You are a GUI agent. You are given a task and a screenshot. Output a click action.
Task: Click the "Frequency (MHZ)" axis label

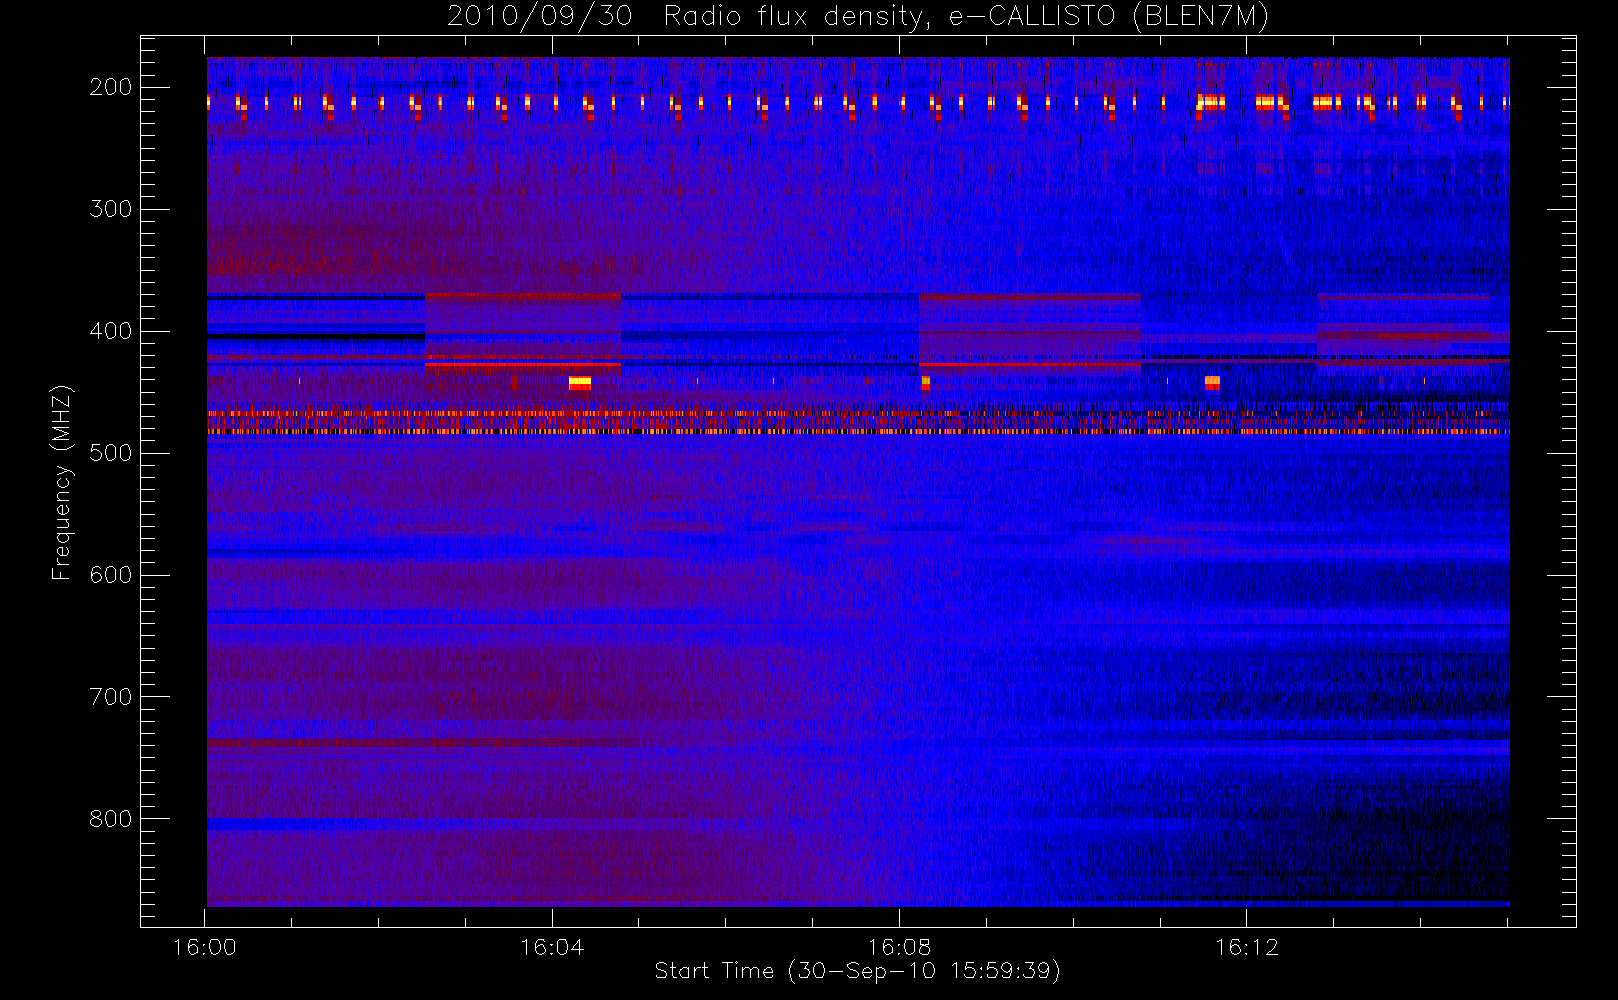[62, 482]
